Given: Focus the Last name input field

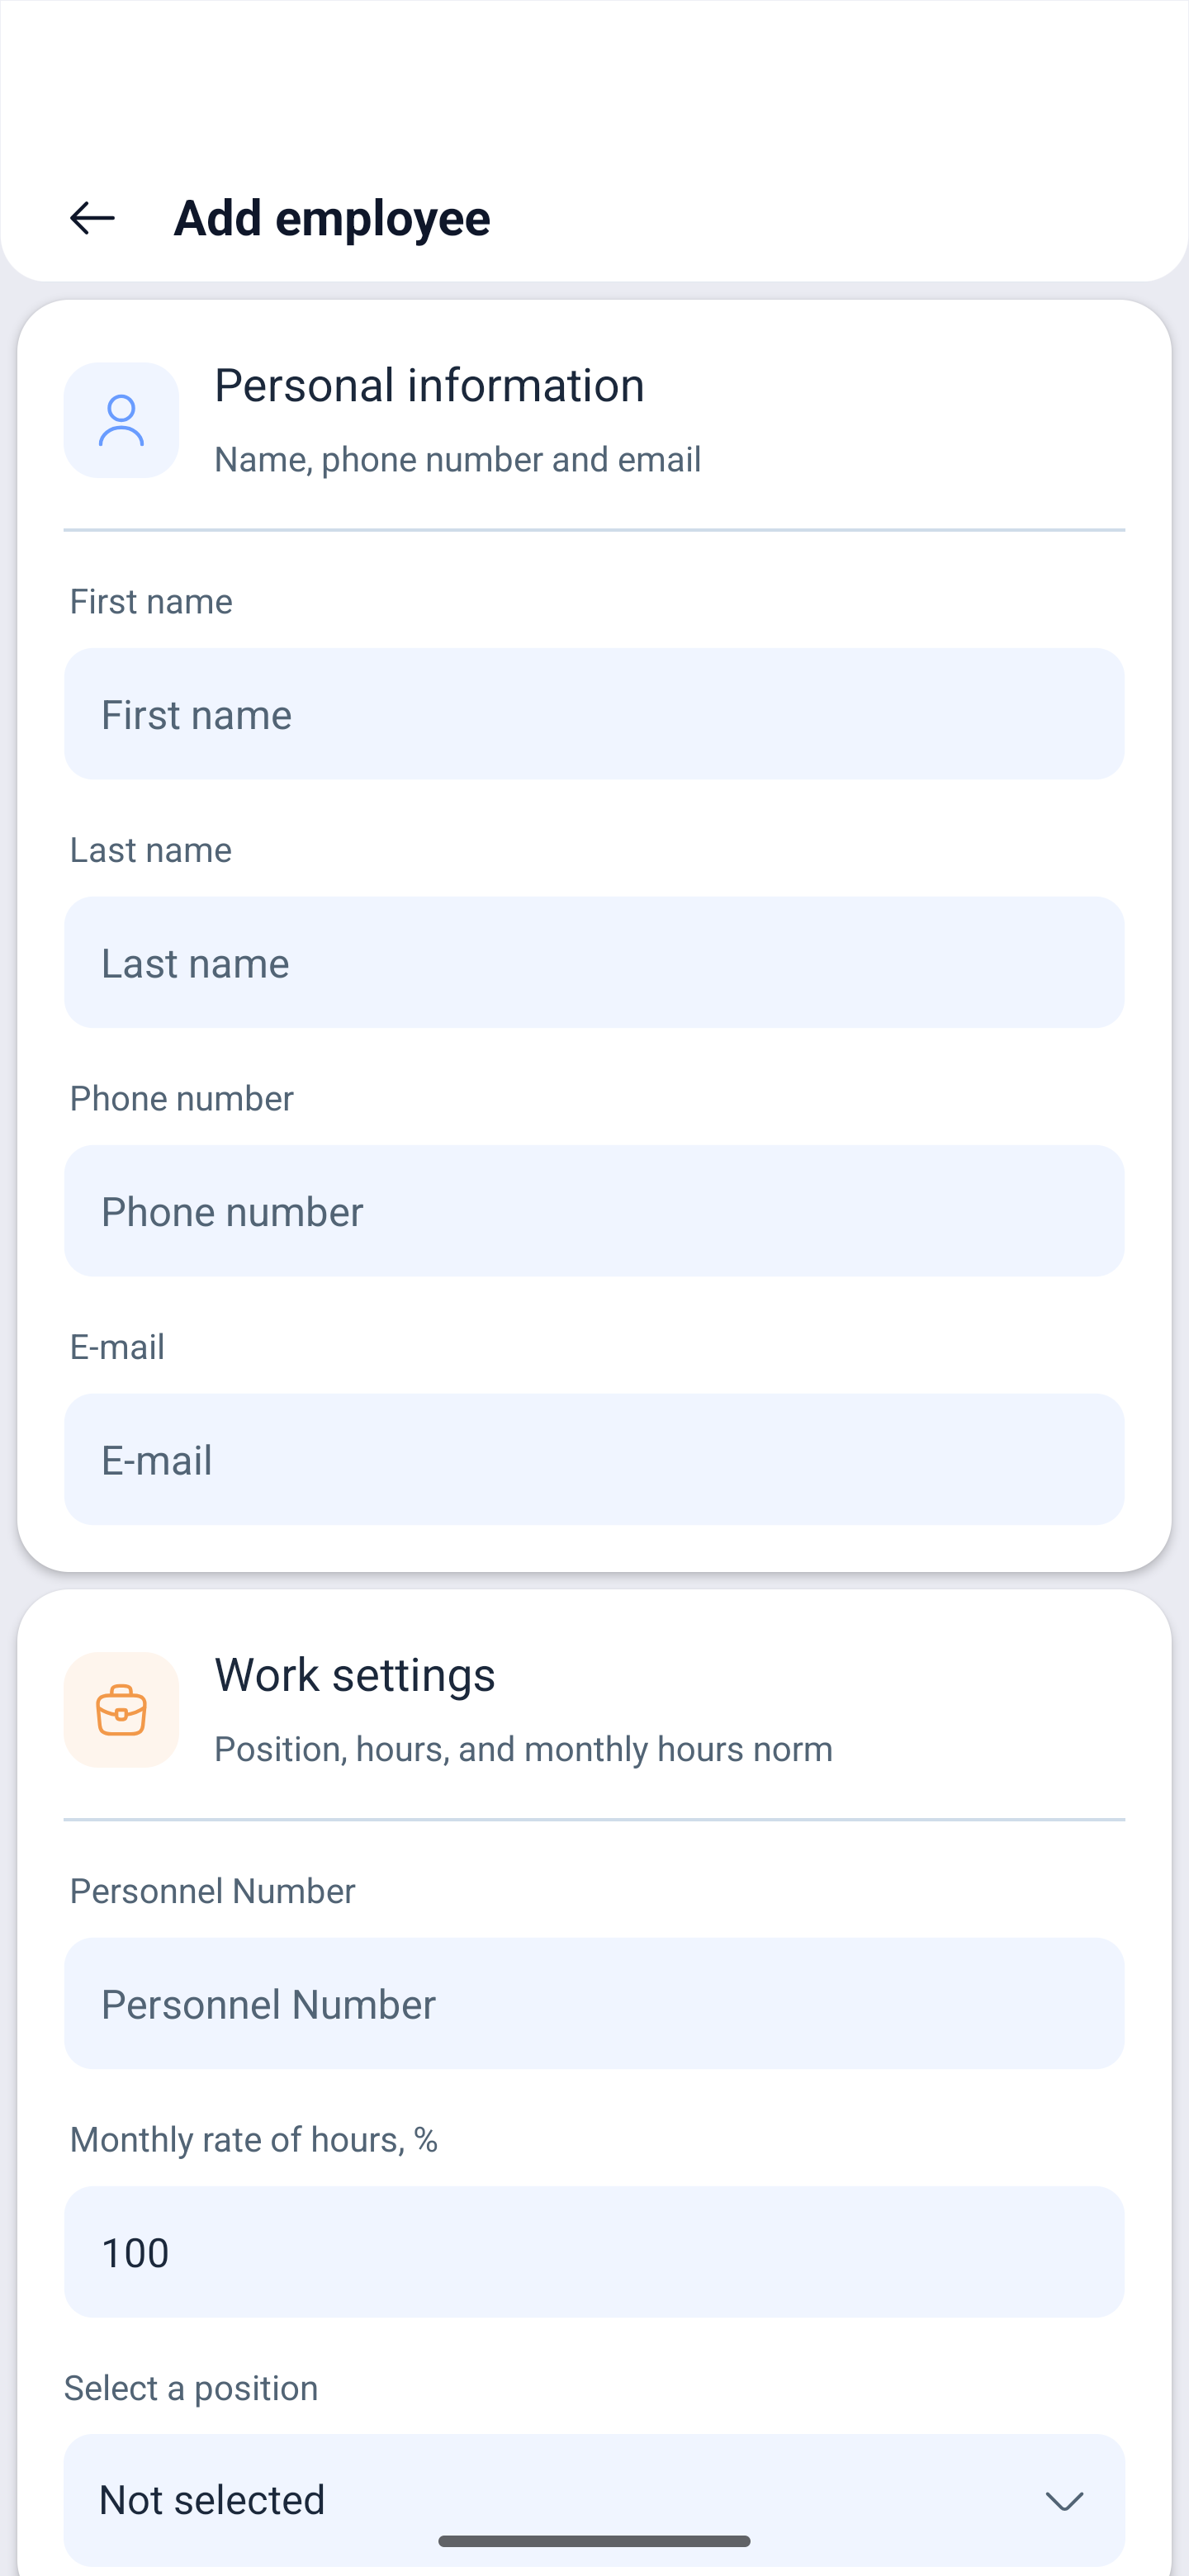Looking at the screenshot, I should pyautogui.click(x=594, y=962).
